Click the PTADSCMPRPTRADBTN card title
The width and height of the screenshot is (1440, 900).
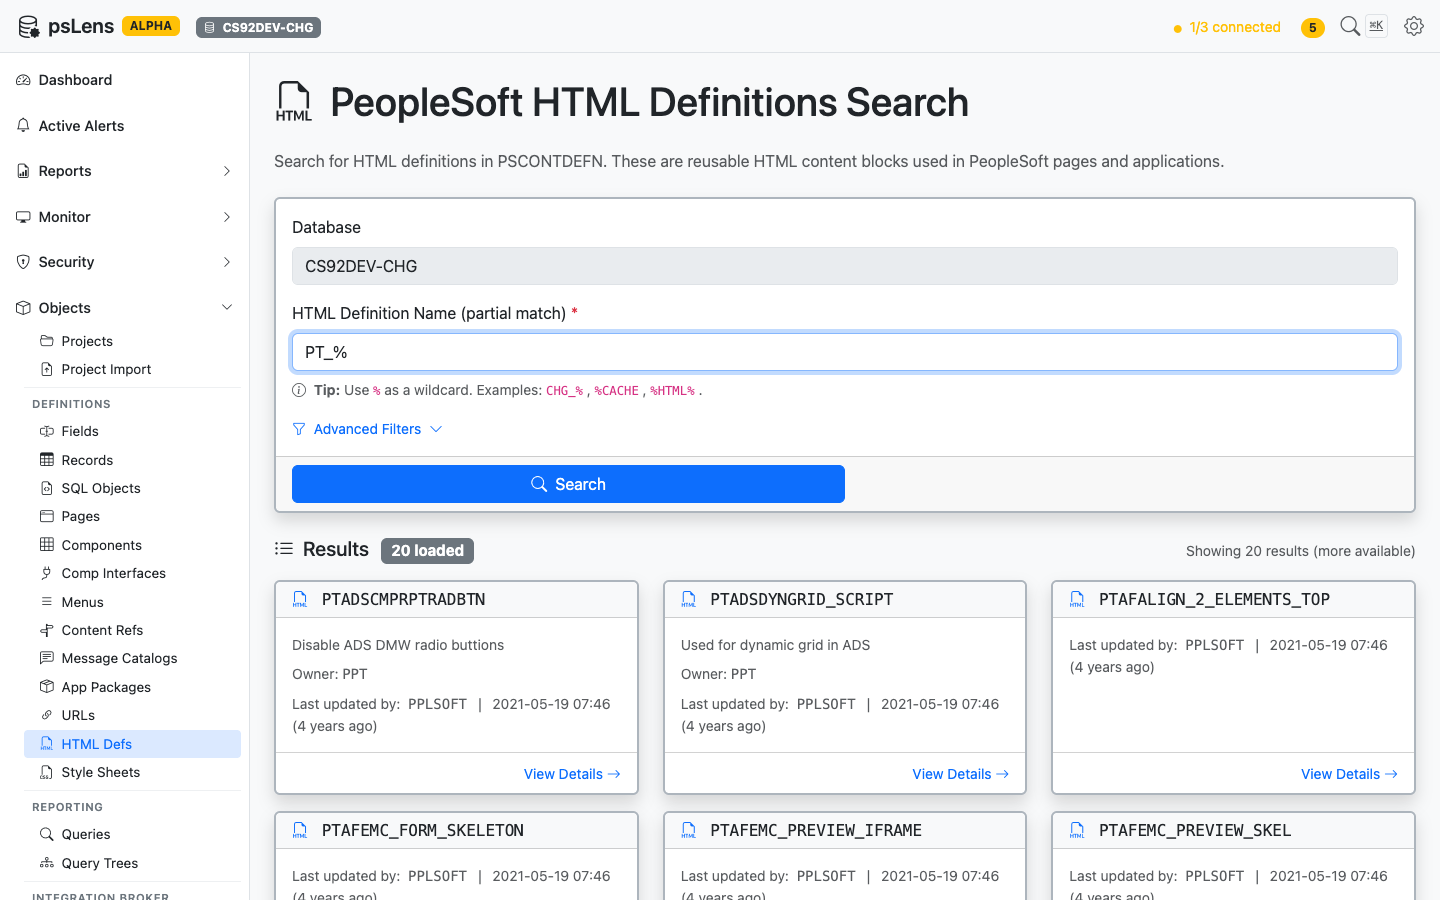(403, 600)
